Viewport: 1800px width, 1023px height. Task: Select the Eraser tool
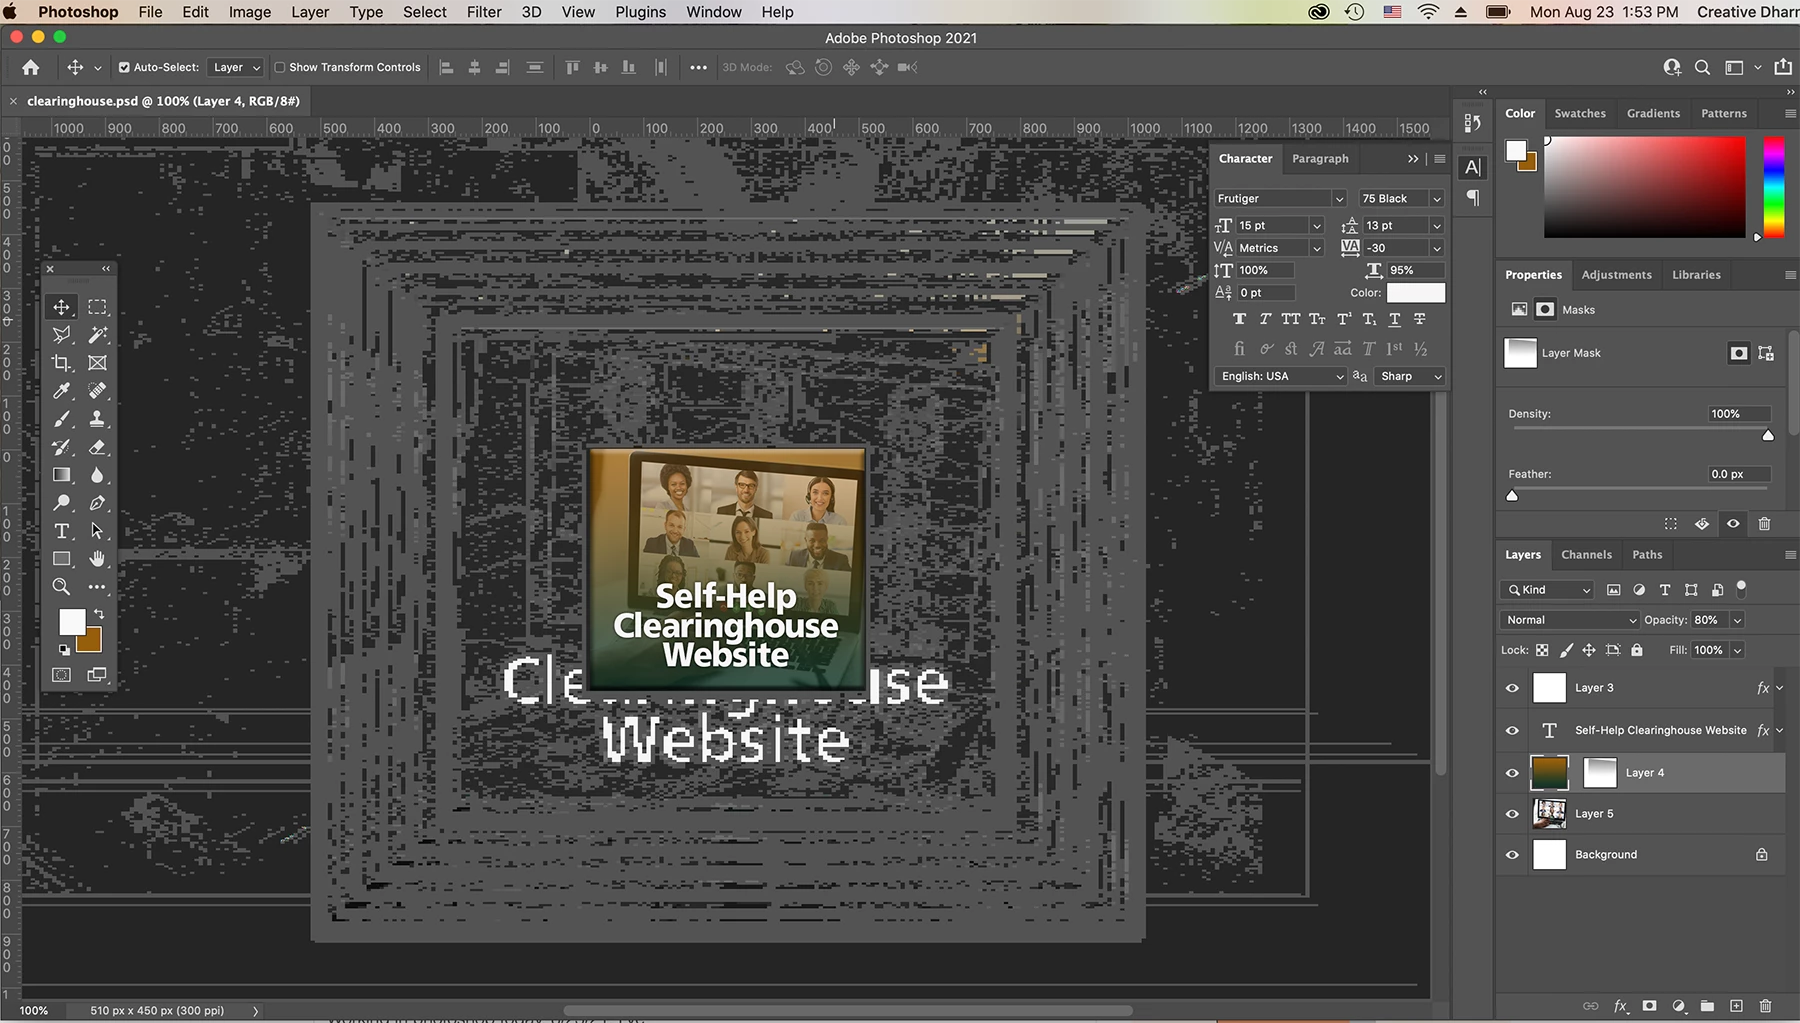click(97, 447)
